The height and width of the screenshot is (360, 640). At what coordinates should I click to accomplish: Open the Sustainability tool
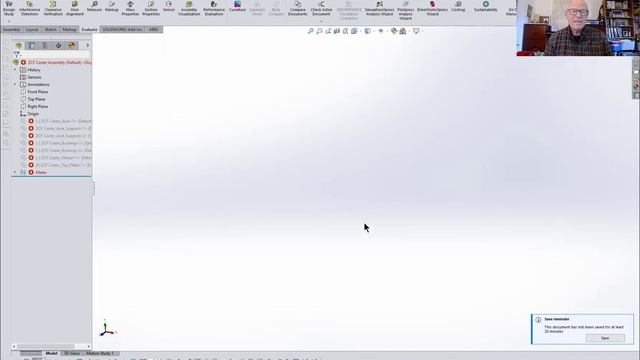point(486,7)
